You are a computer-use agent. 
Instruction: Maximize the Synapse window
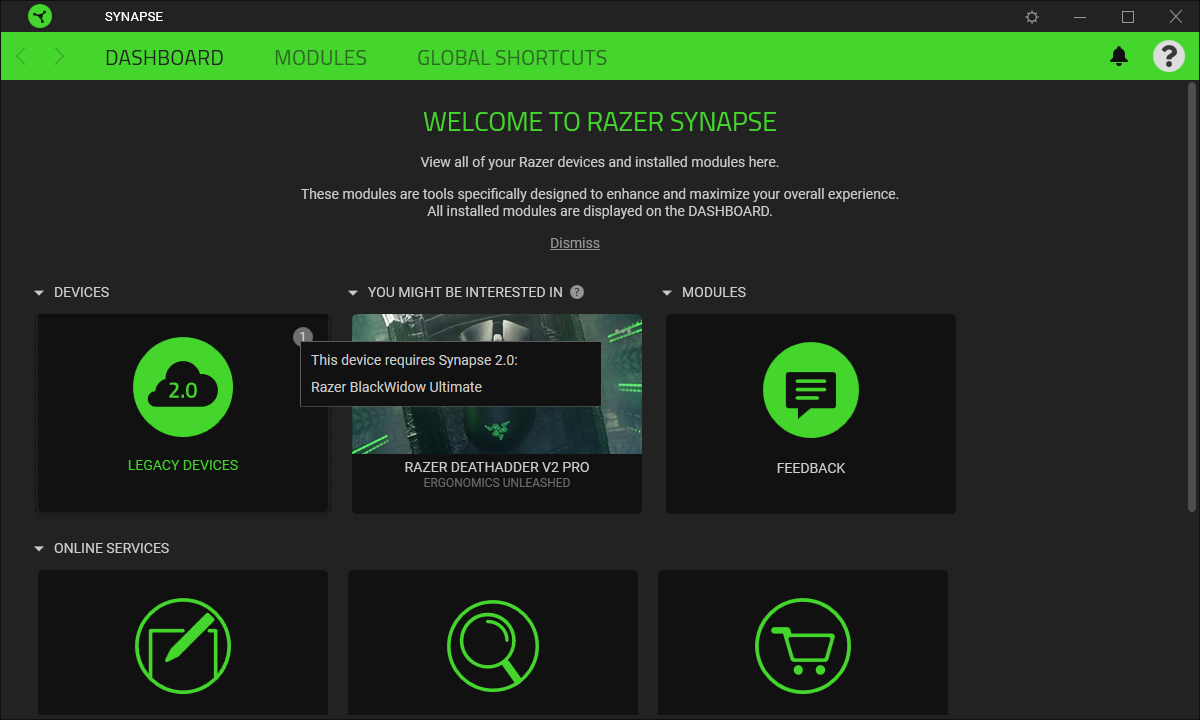[x=1128, y=17]
